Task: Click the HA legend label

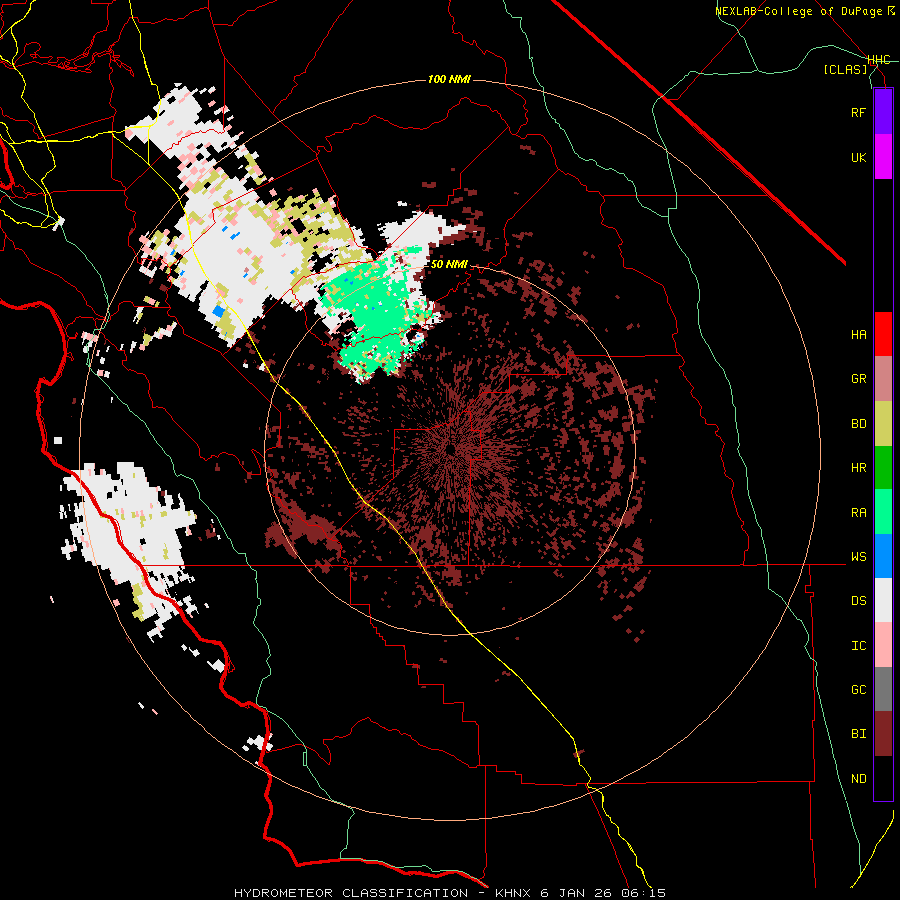Action: coord(858,334)
